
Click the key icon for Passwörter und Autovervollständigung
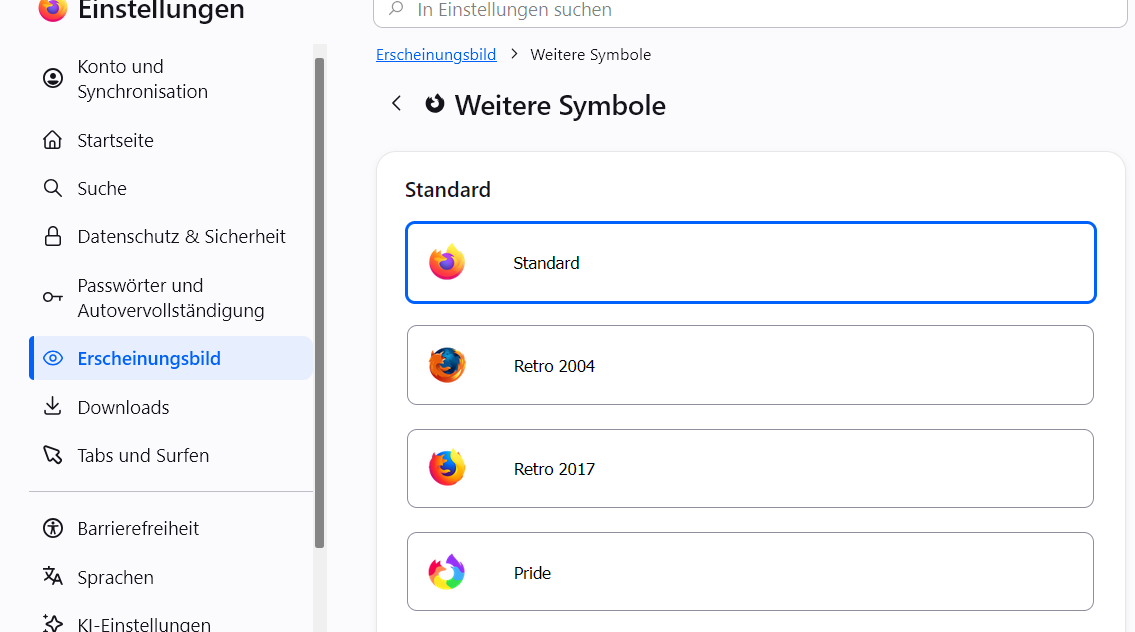tap(53, 297)
